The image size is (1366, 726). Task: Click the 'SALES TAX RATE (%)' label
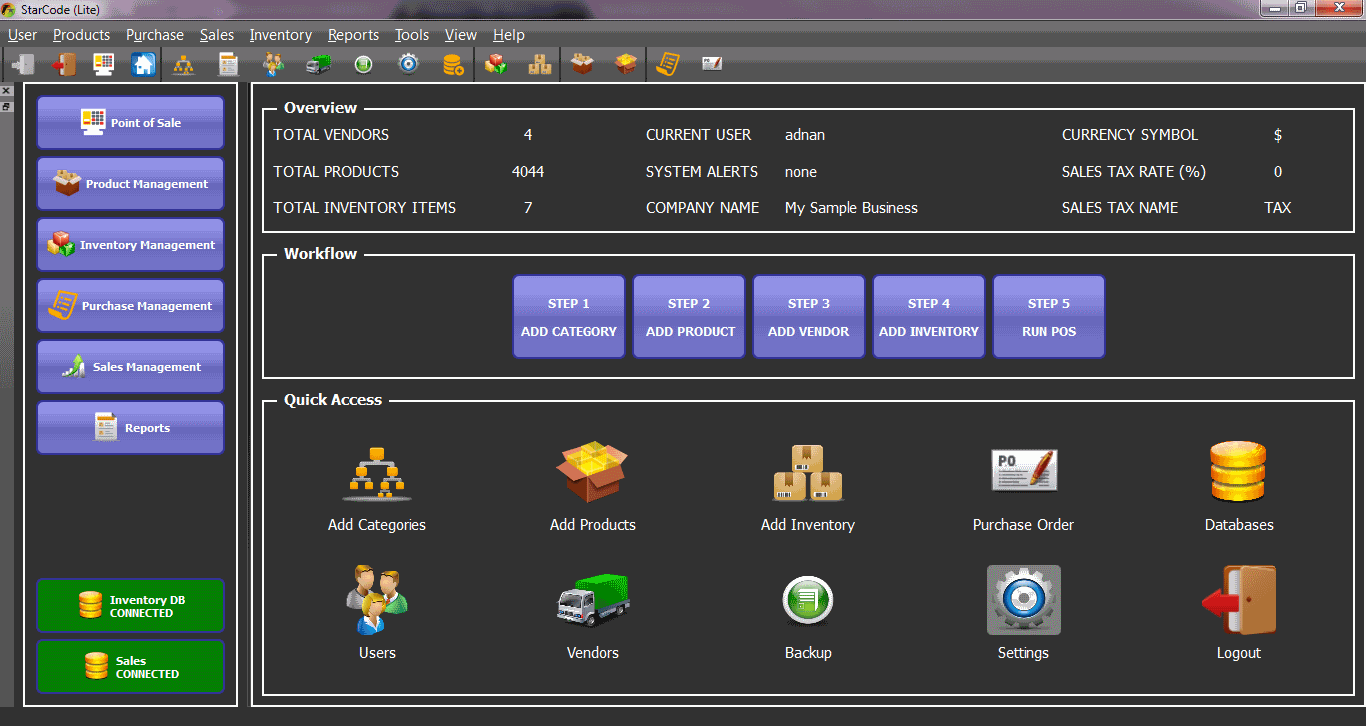pos(1134,172)
